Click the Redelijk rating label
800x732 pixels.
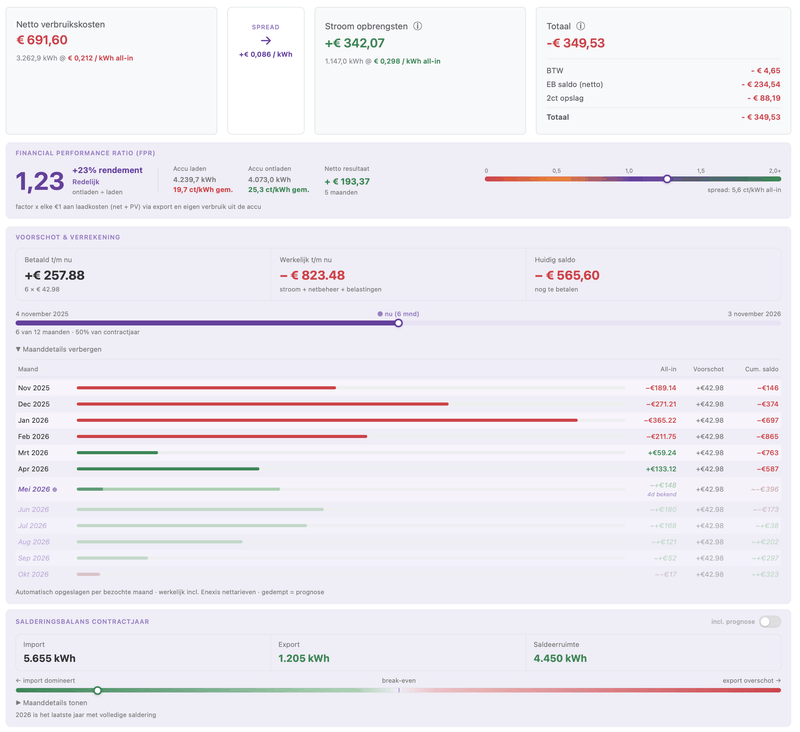pos(86,182)
